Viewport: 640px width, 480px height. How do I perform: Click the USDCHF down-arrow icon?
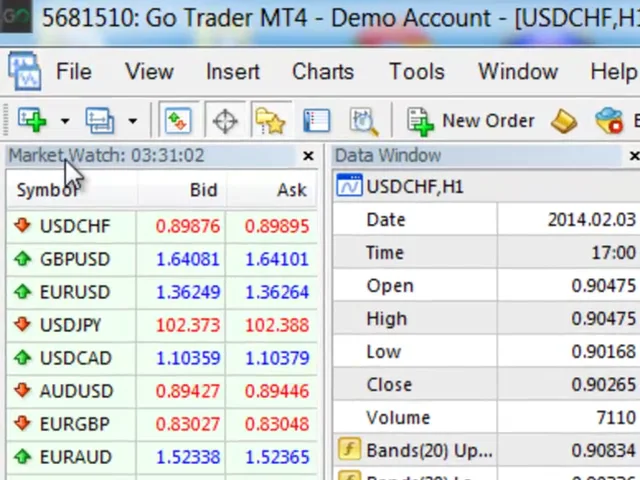[22, 225]
